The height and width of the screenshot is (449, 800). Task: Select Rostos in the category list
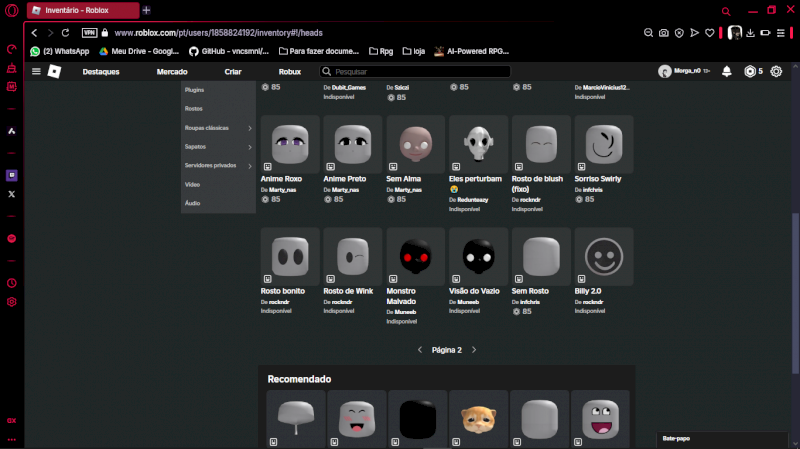pyautogui.click(x=194, y=108)
